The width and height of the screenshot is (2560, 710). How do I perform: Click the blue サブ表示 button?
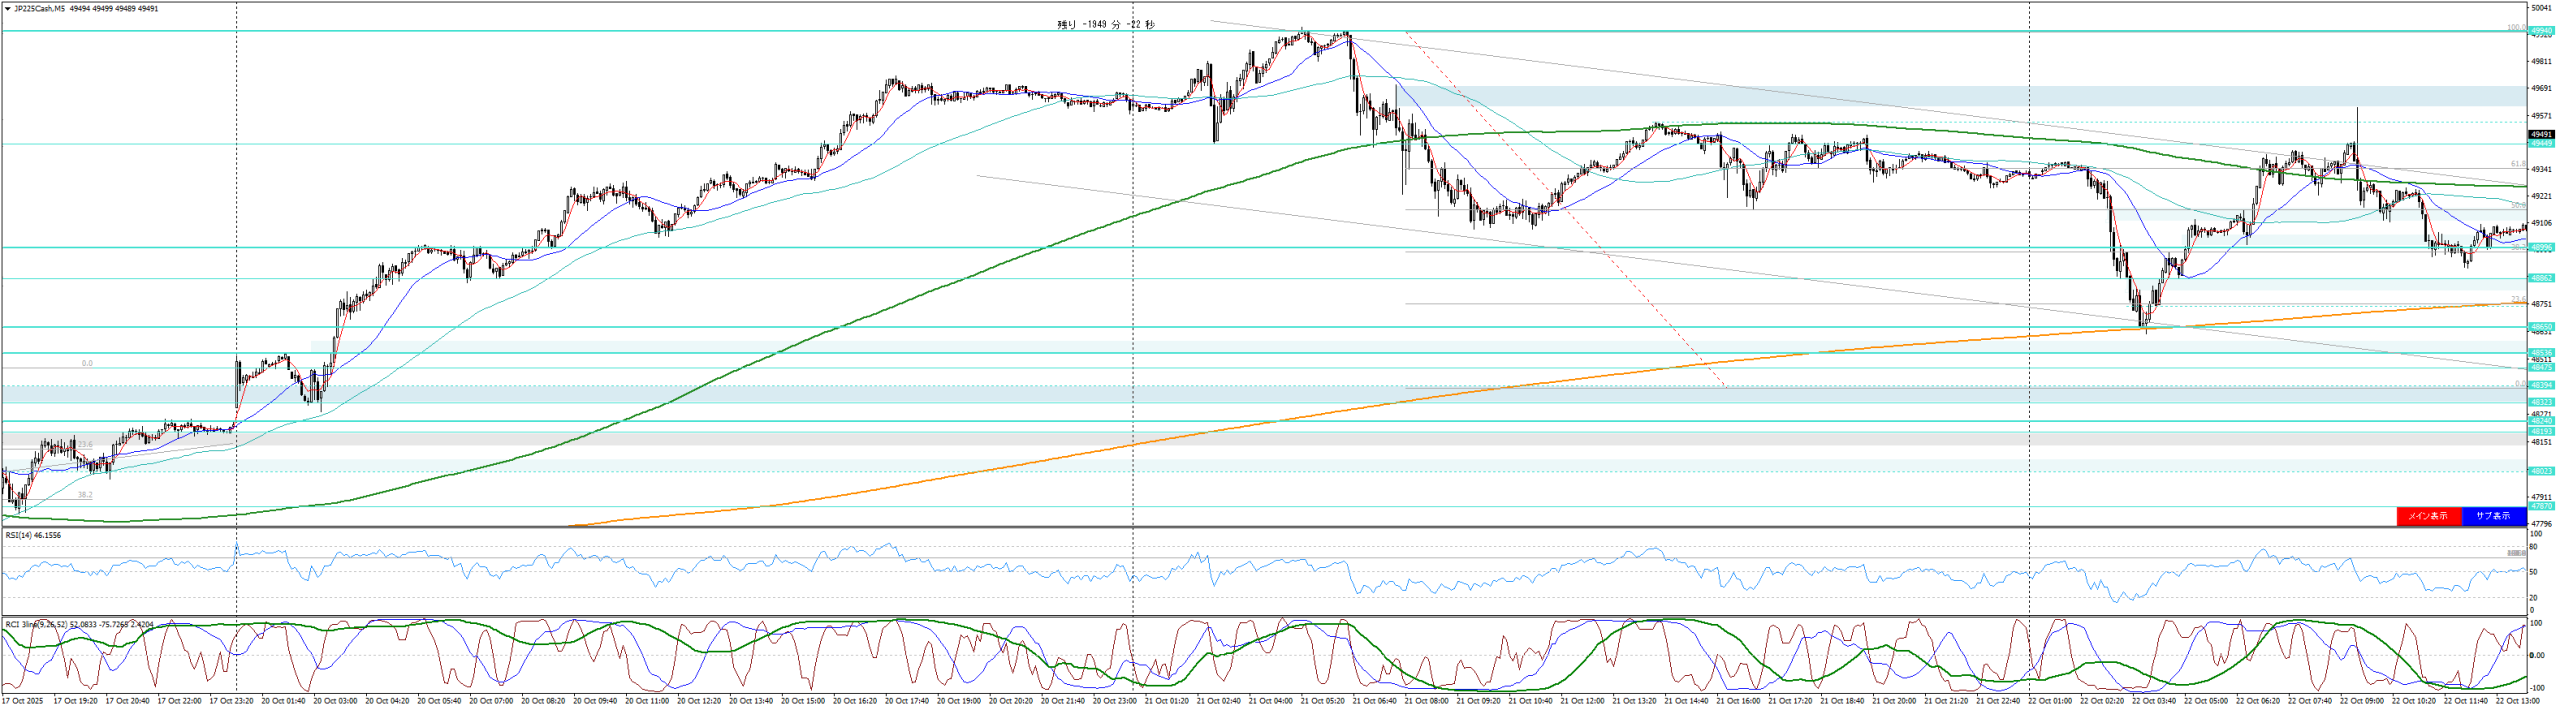[2493, 516]
